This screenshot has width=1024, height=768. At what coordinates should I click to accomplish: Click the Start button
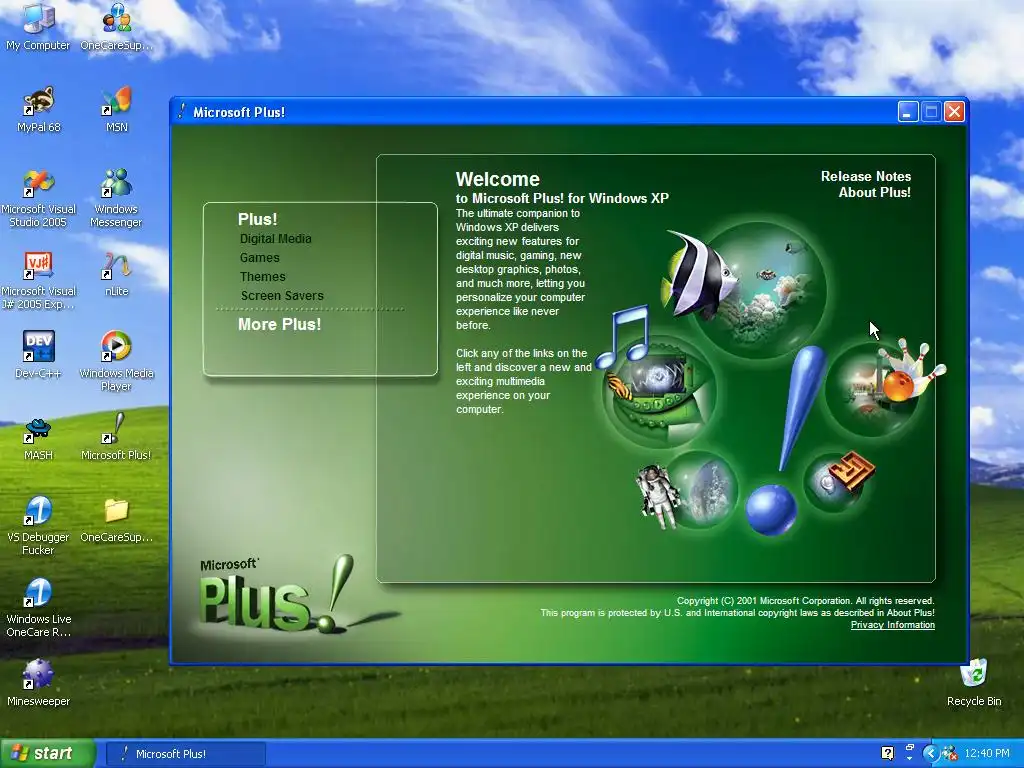tap(47, 754)
